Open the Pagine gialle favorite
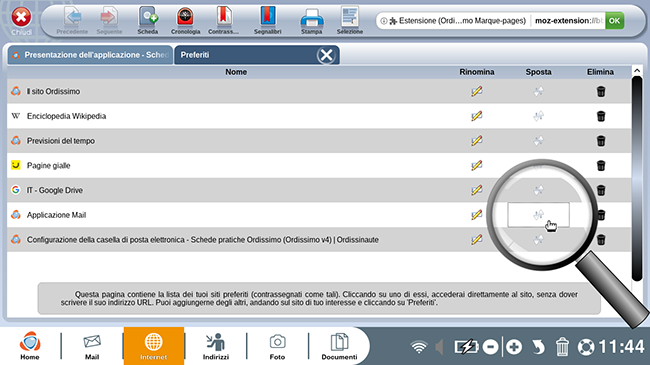The width and height of the screenshot is (650, 365). [x=49, y=165]
